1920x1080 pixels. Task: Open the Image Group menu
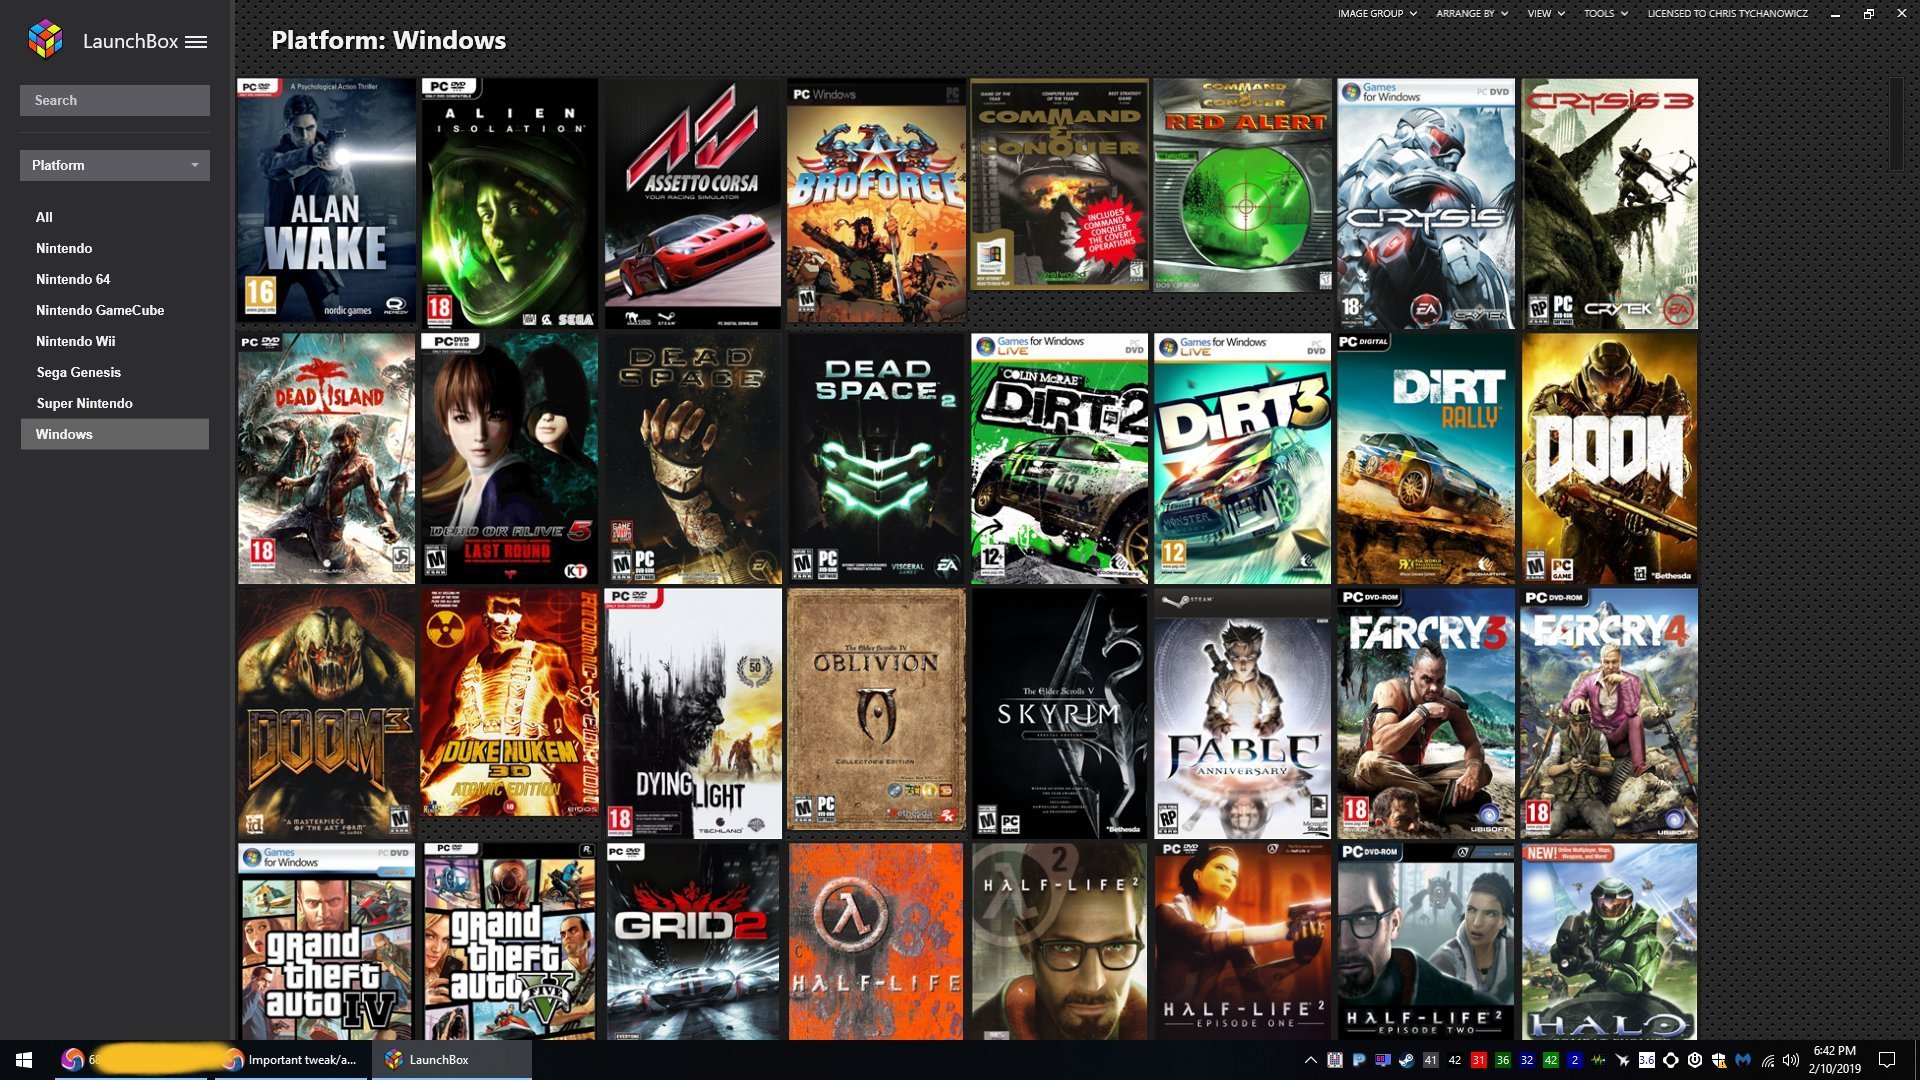tap(1377, 13)
